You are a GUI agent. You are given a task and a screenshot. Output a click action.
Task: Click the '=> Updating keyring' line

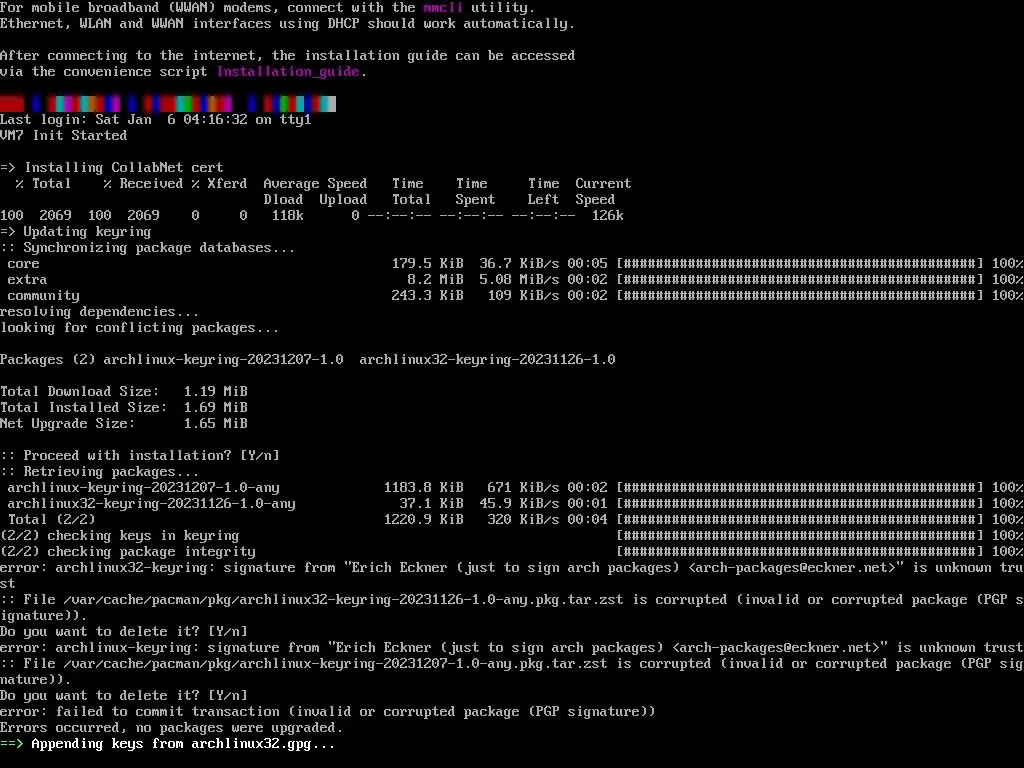click(75, 231)
